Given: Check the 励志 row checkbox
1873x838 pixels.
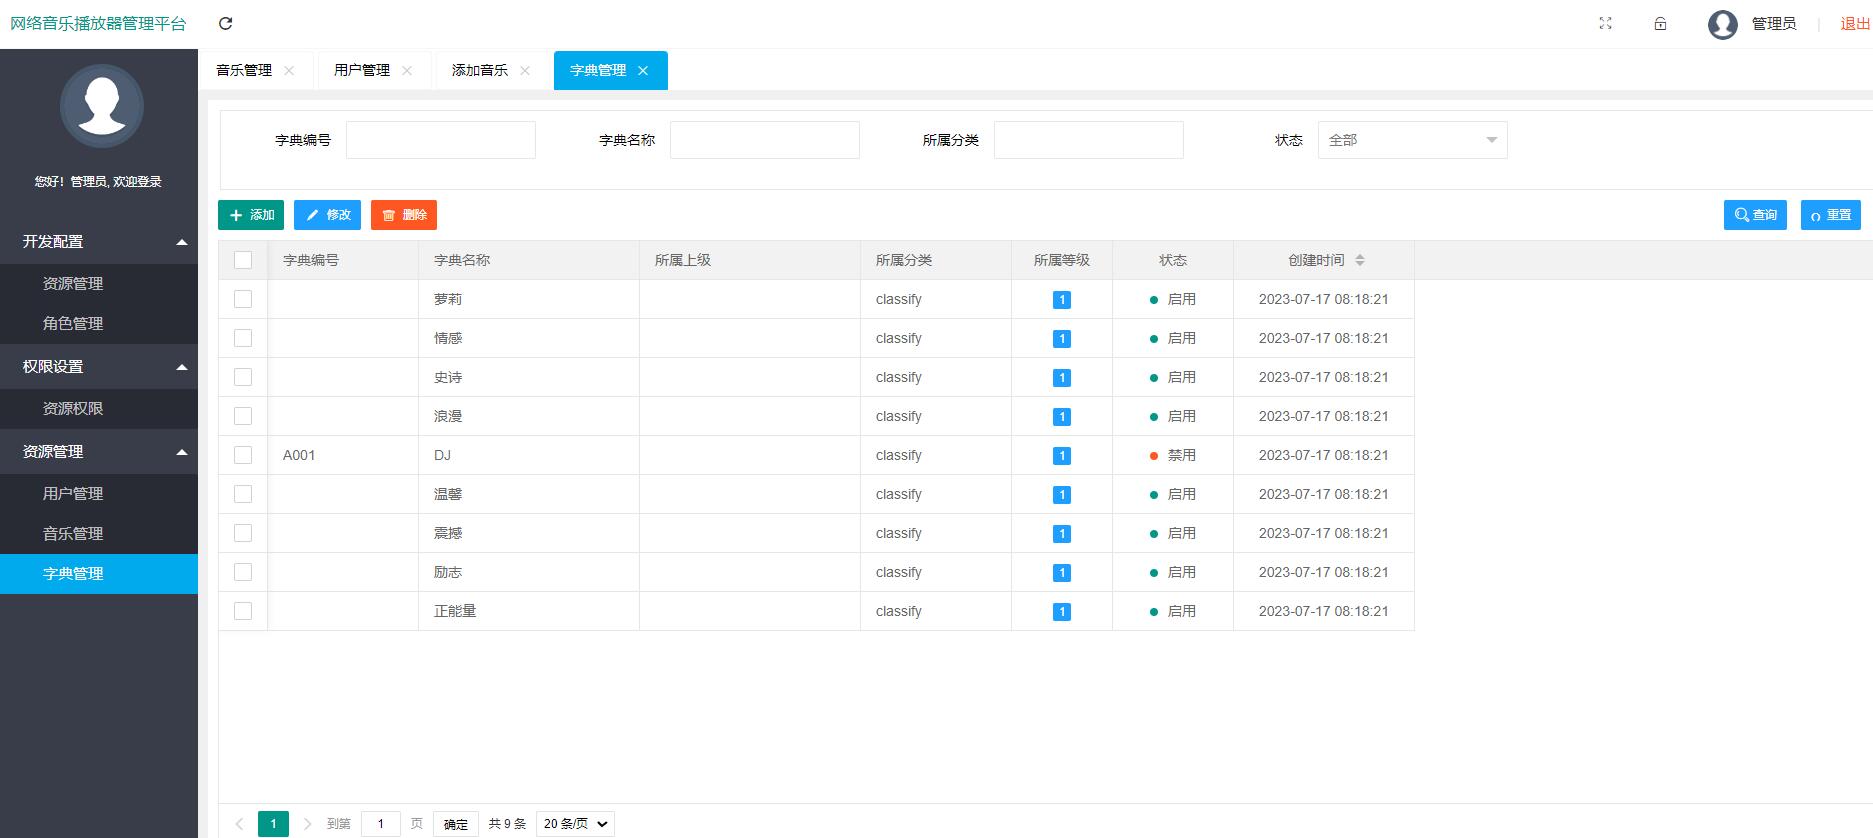Looking at the screenshot, I should (243, 572).
